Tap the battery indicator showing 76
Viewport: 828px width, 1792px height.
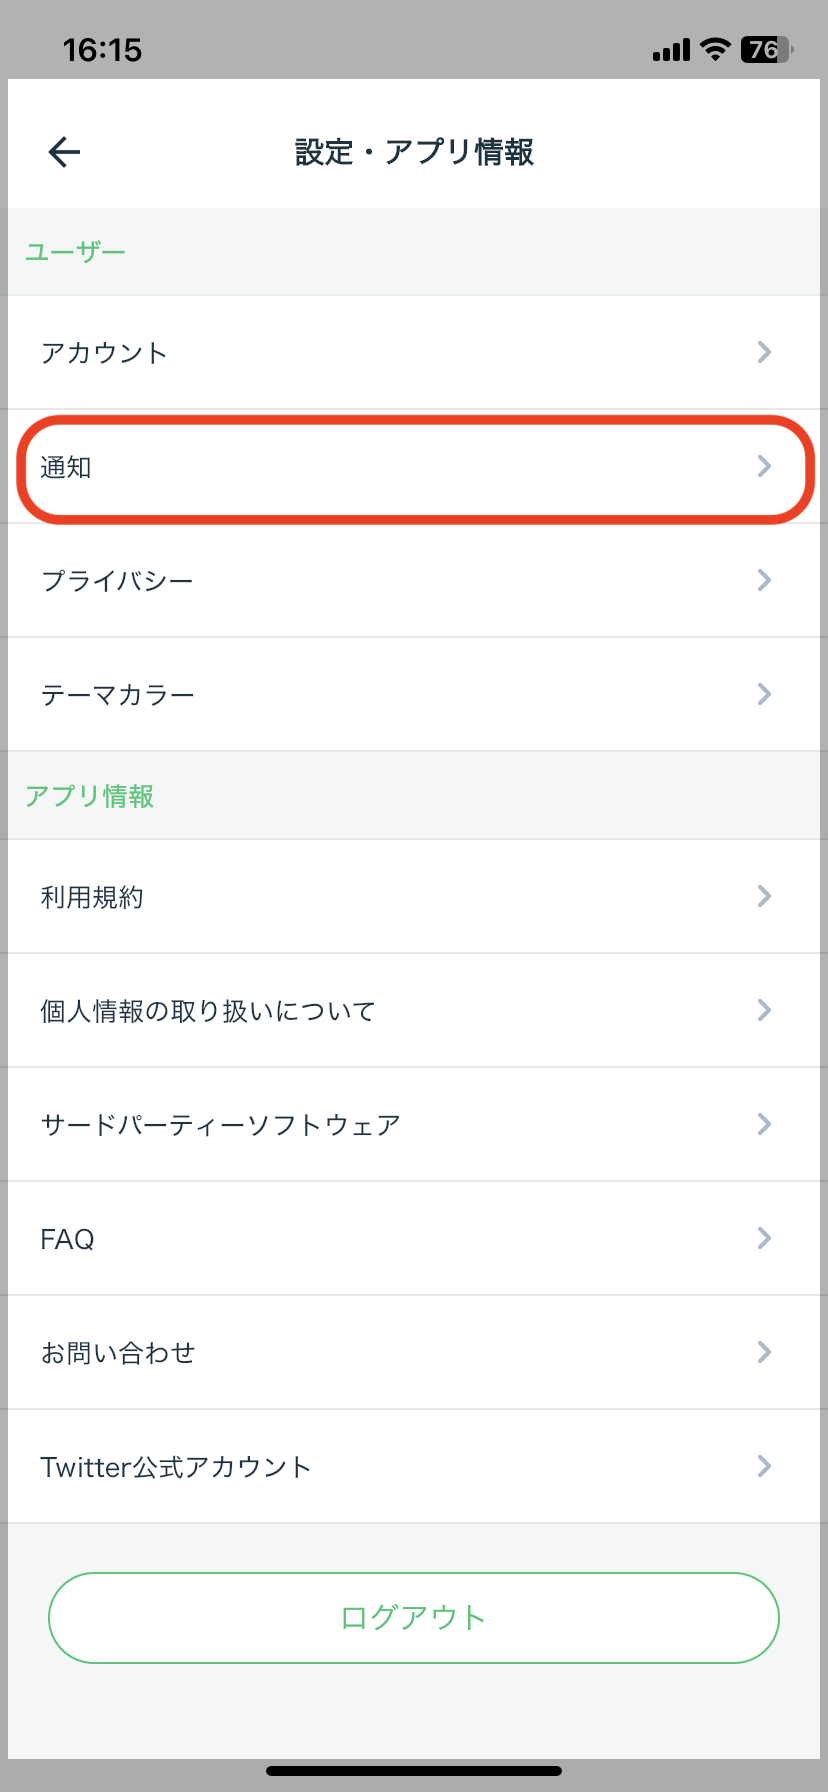point(764,49)
